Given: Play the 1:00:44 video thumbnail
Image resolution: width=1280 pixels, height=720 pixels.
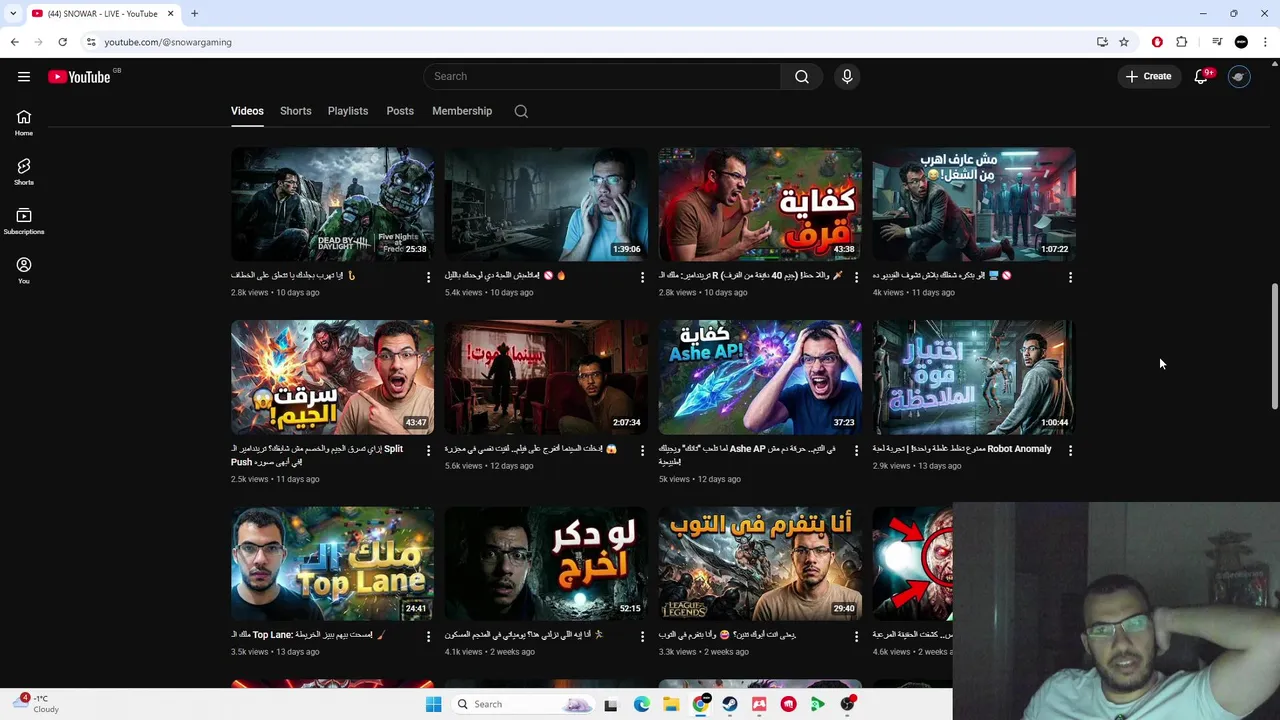Looking at the screenshot, I should pos(974,377).
